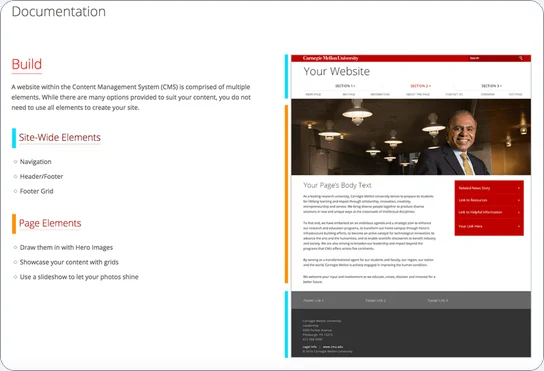Select News Page in mockup sub-navigation
The image size is (544, 371).
313,94
